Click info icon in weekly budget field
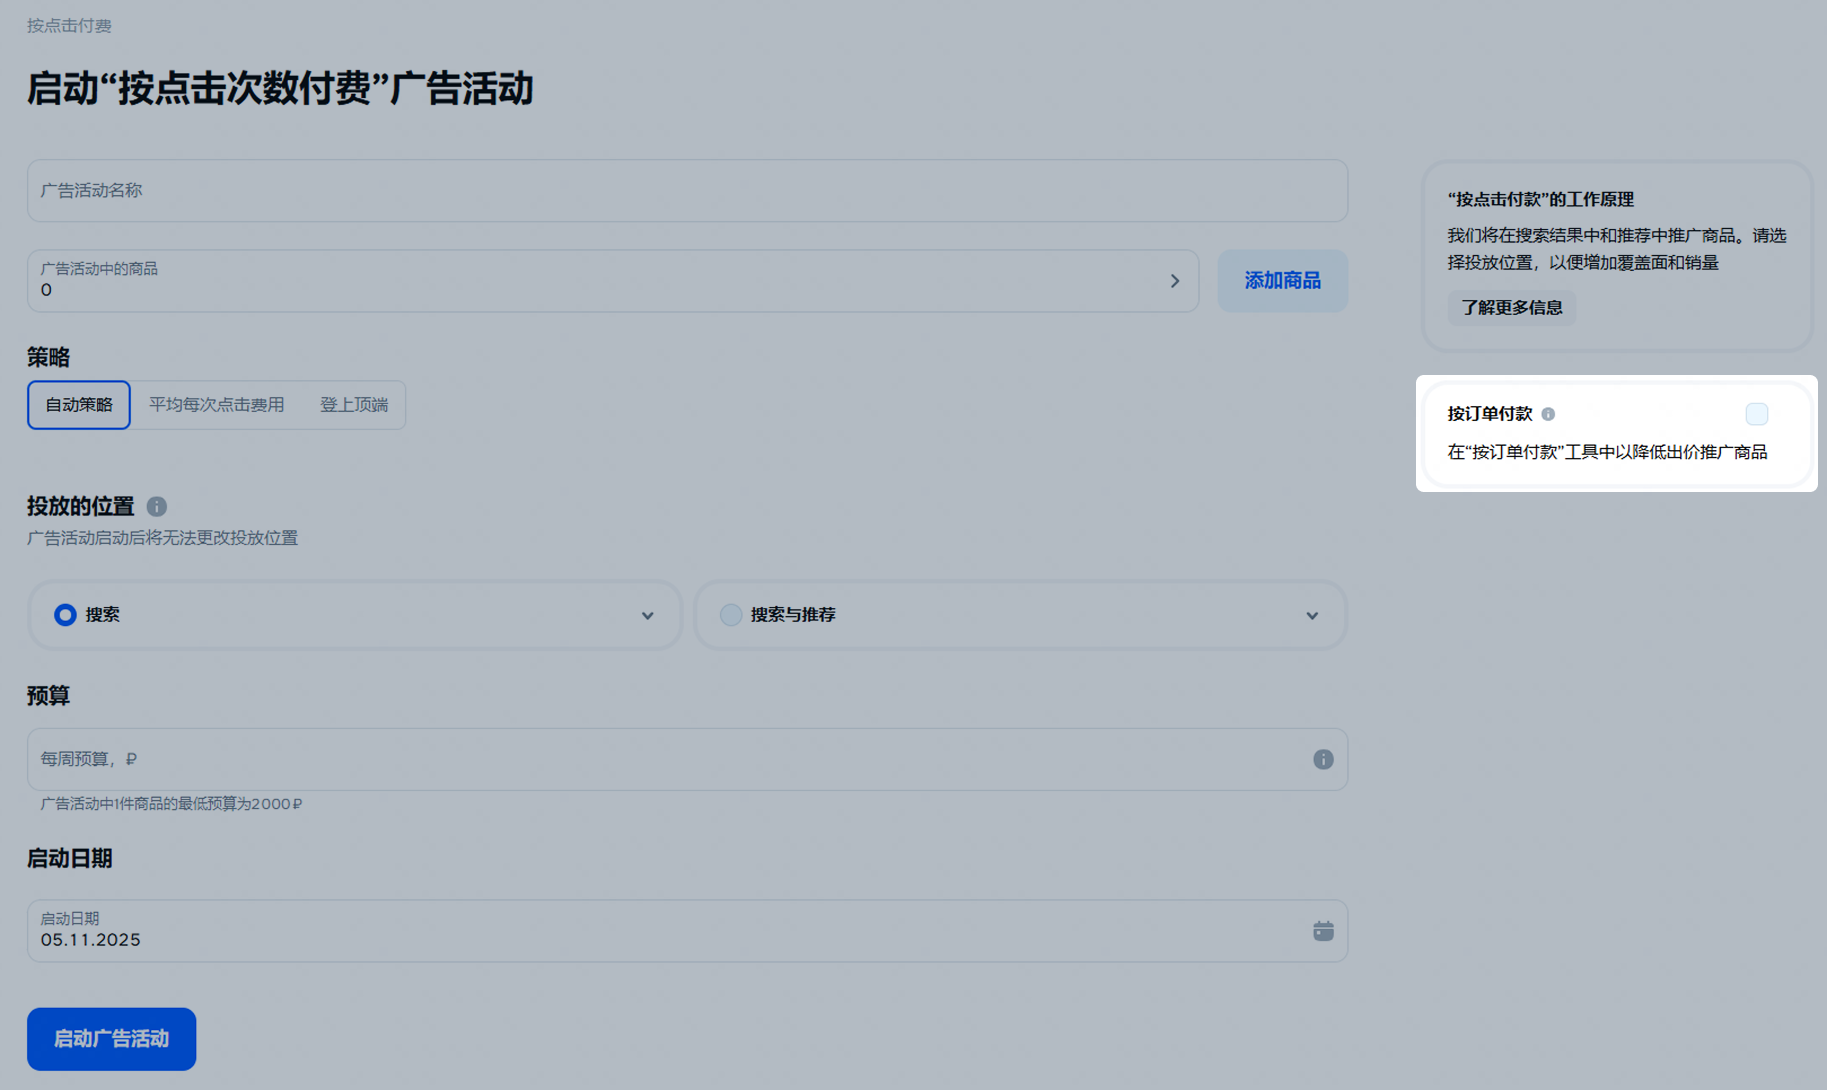The image size is (1827, 1090). pos(1322,760)
